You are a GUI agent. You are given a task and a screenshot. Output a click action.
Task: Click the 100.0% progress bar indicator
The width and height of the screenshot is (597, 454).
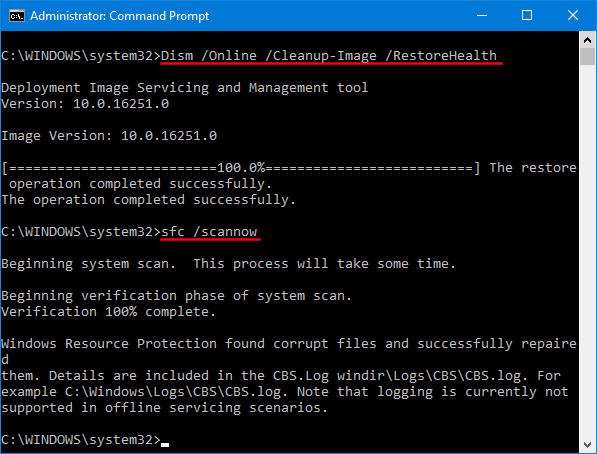coord(241,168)
